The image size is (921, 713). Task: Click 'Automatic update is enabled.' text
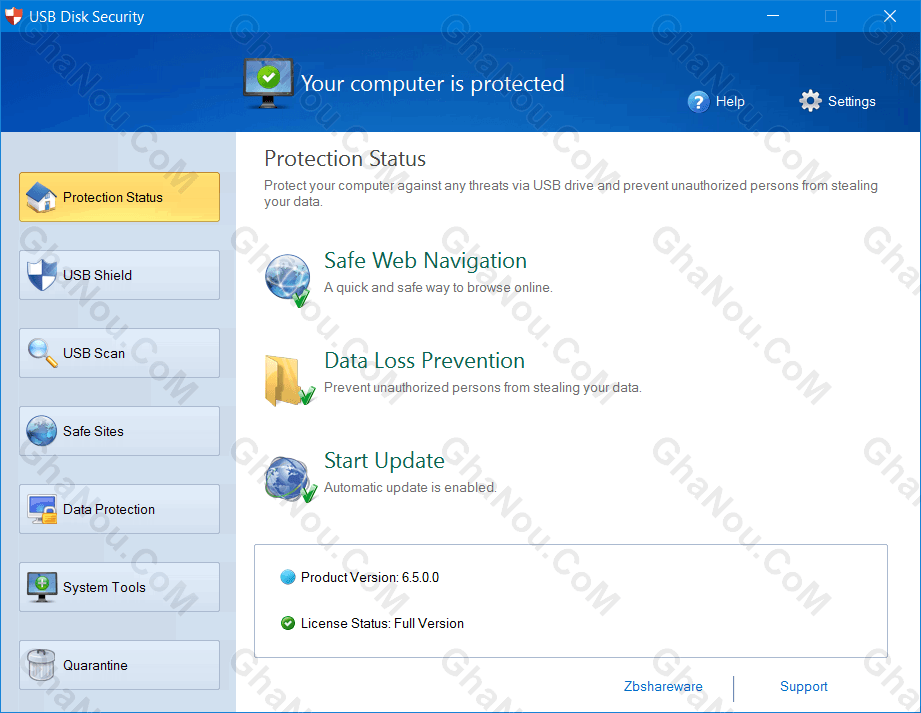(x=410, y=487)
